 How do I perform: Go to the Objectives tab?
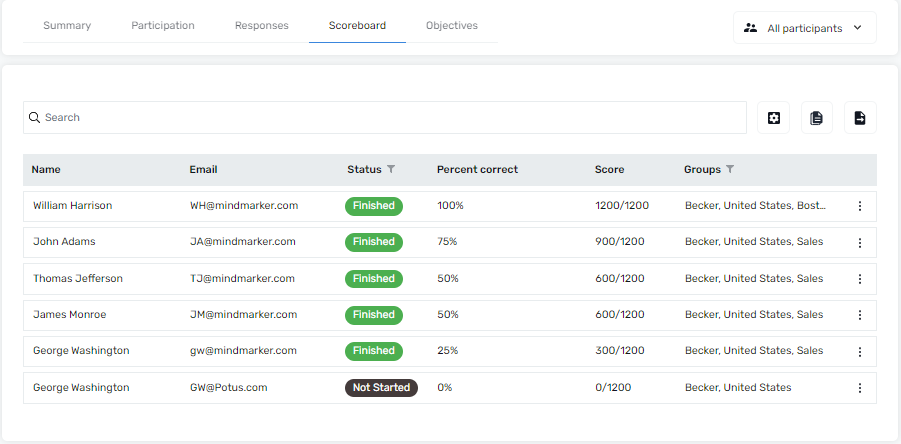point(452,26)
